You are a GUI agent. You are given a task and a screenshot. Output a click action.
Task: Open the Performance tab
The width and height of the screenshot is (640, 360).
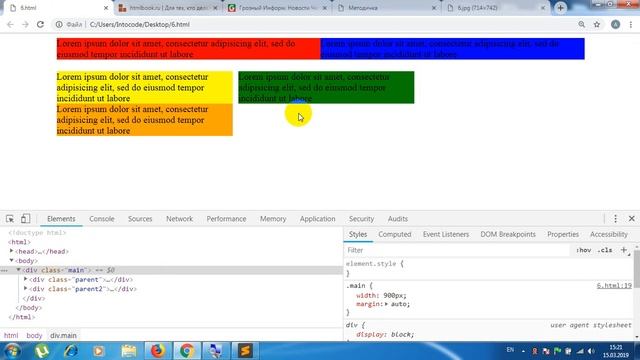click(x=226, y=219)
